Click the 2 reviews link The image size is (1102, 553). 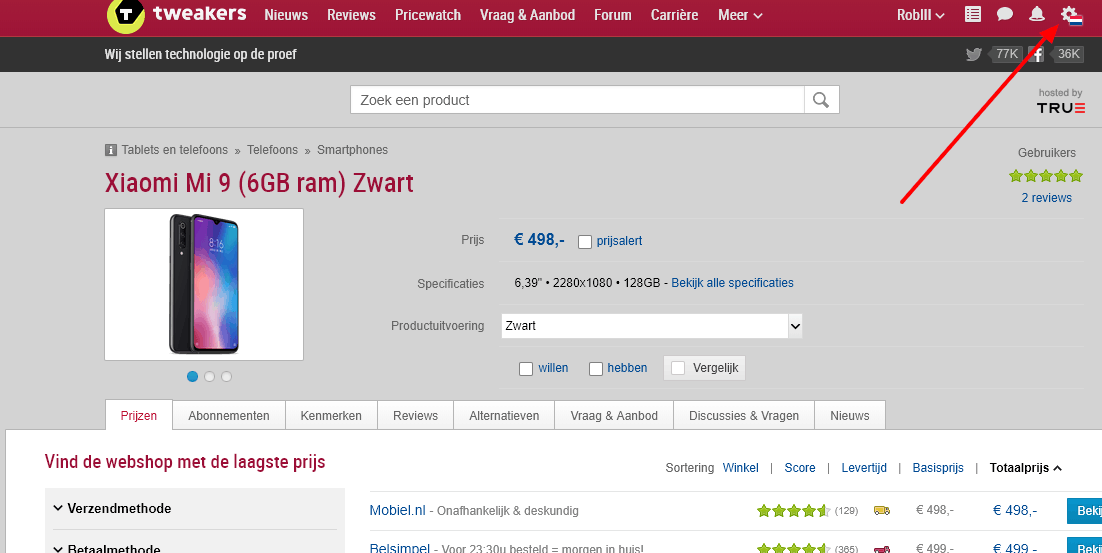click(x=1046, y=198)
